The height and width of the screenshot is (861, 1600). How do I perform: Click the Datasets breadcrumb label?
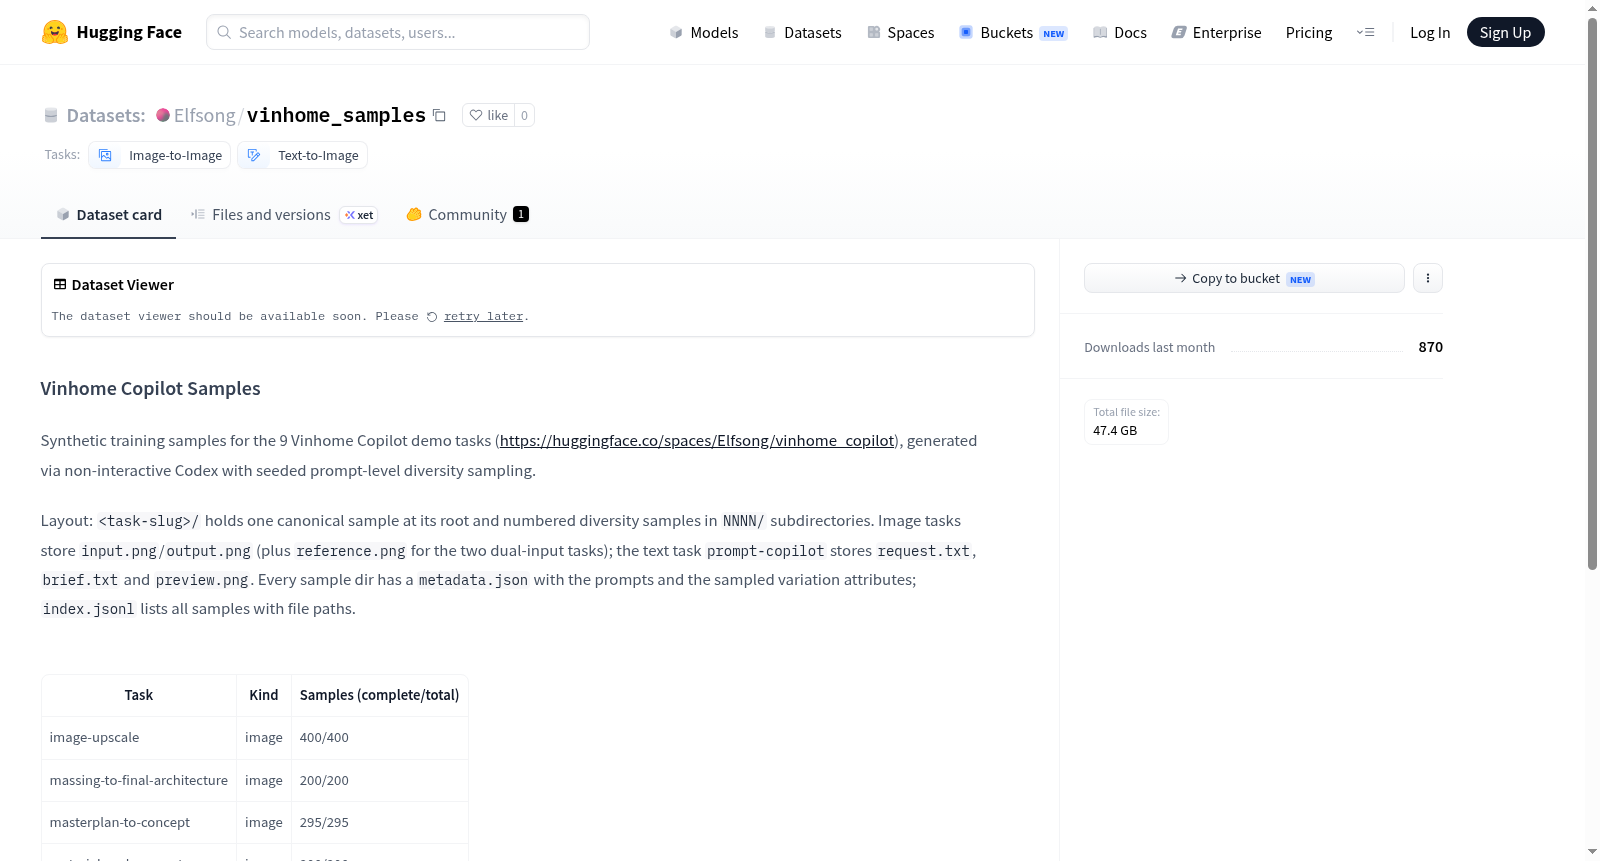pyautogui.click(x=105, y=115)
